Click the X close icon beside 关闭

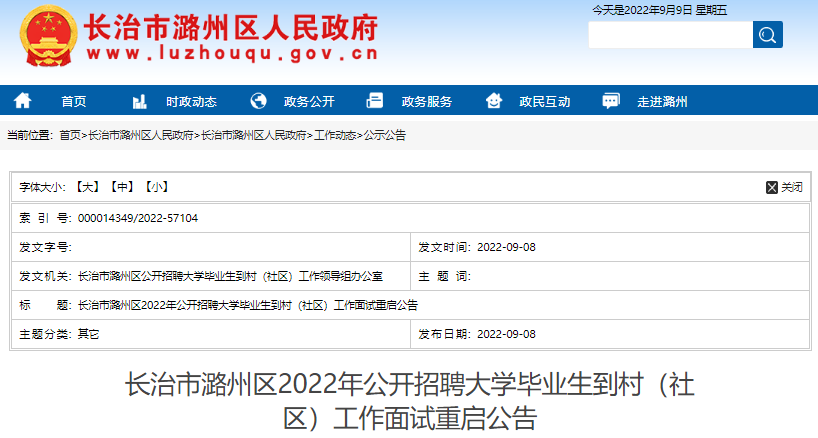[772, 187]
